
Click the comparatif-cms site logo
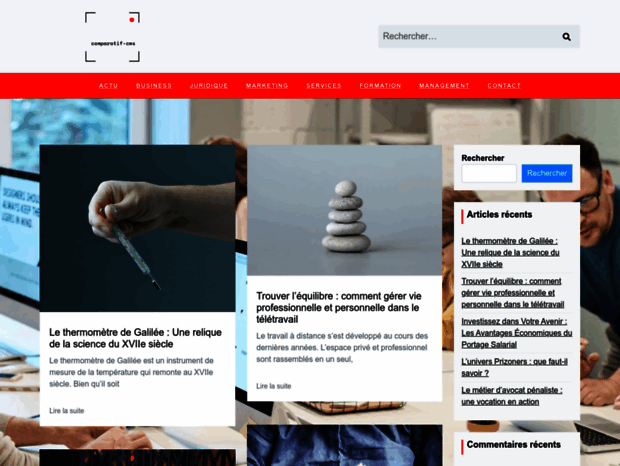pos(112,37)
